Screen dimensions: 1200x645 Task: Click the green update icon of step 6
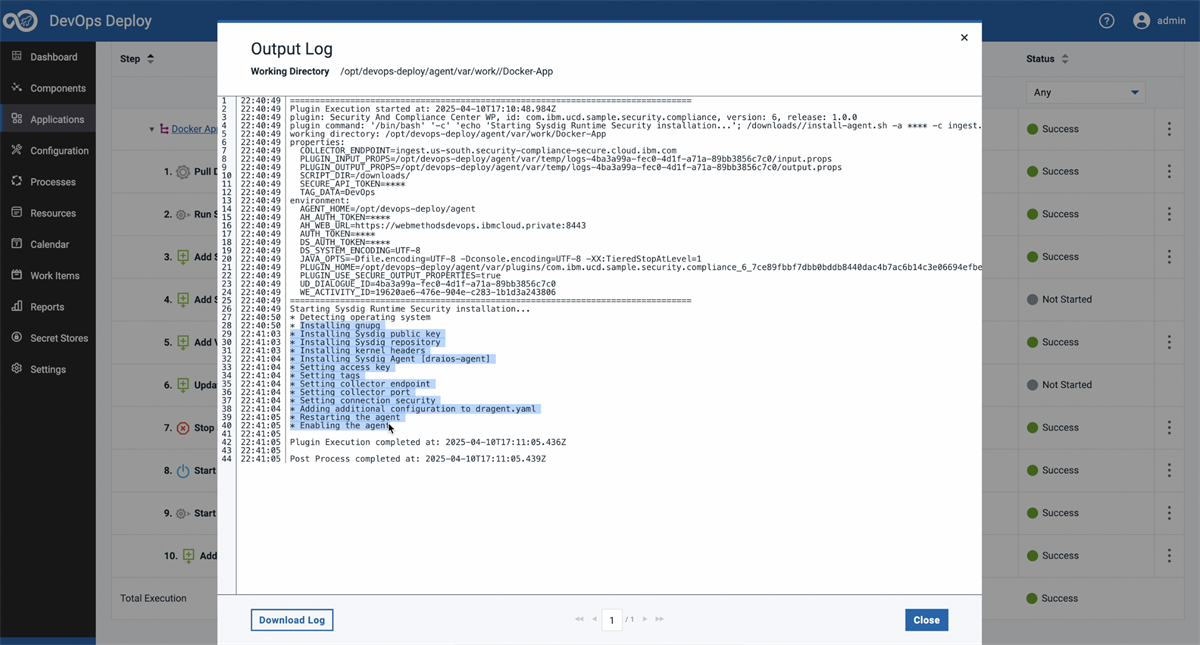tap(183, 385)
